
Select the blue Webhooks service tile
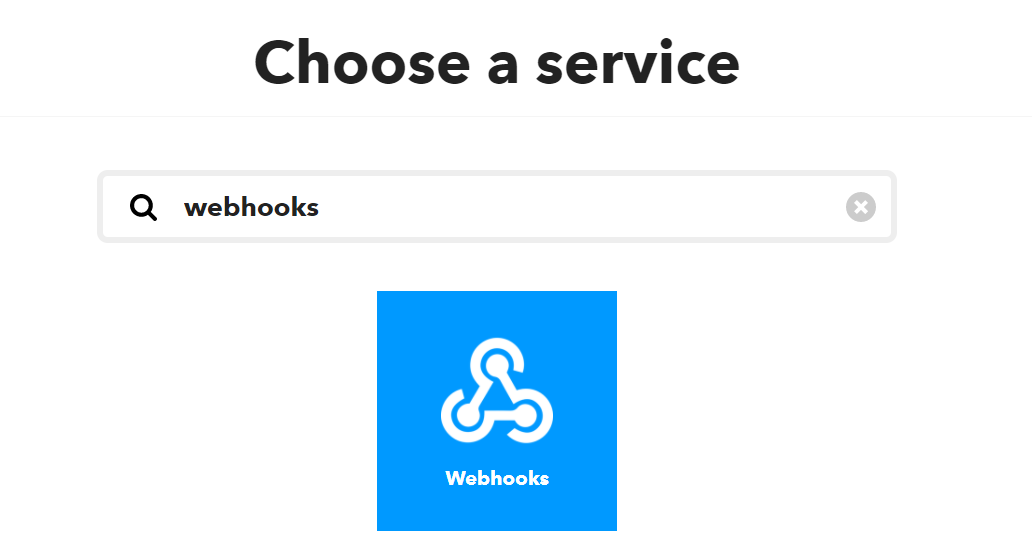tap(497, 411)
